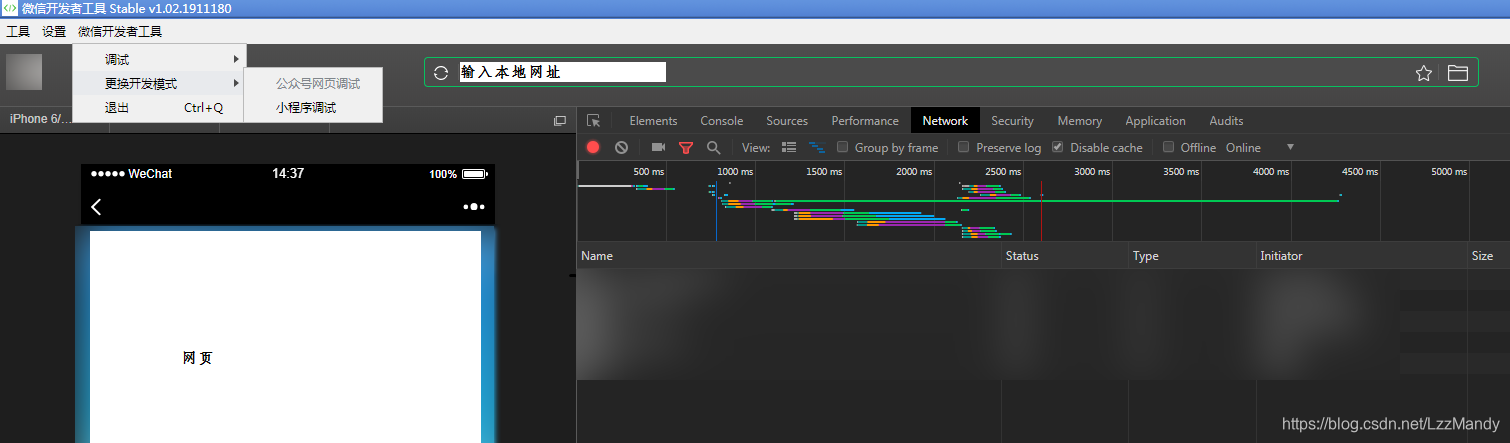Viewport: 1510px width, 443px height.
Task: Click the user avatar thumbnail
Action: [24, 72]
